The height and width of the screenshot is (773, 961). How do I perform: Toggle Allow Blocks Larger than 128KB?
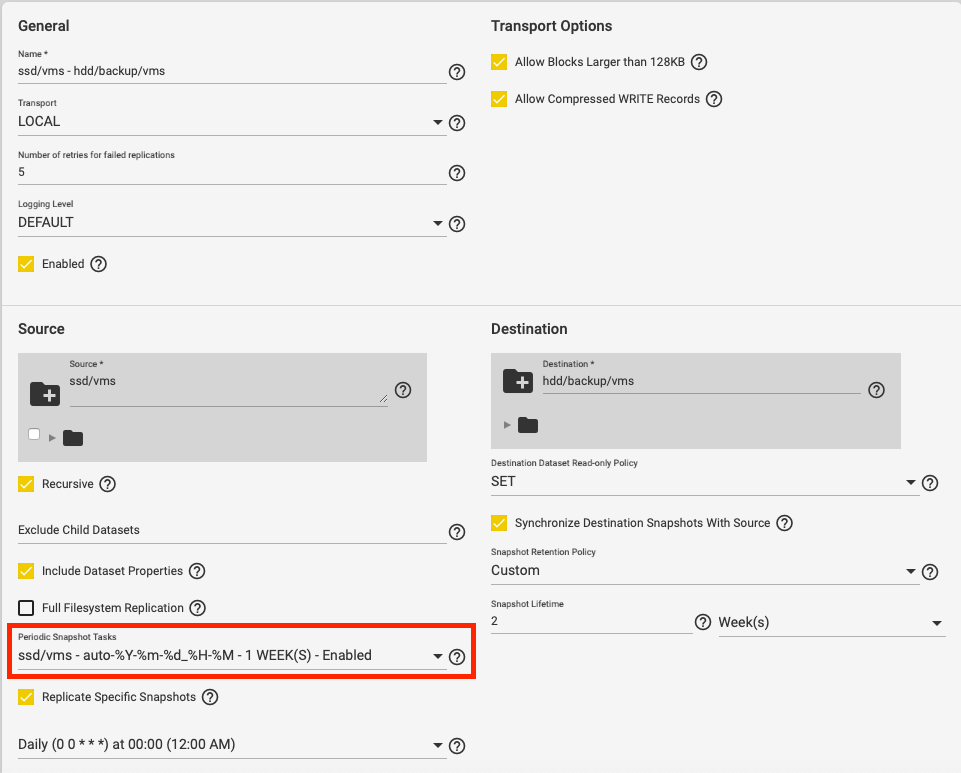pos(500,62)
